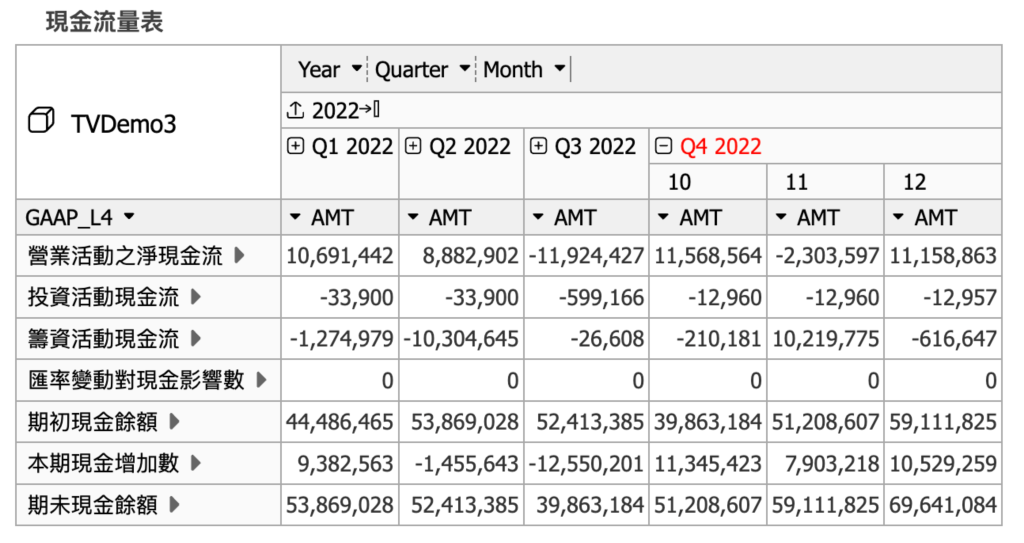Open AMT measure dropdown under month 12
The width and height of the screenshot is (1024, 543).
pos(898,217)
